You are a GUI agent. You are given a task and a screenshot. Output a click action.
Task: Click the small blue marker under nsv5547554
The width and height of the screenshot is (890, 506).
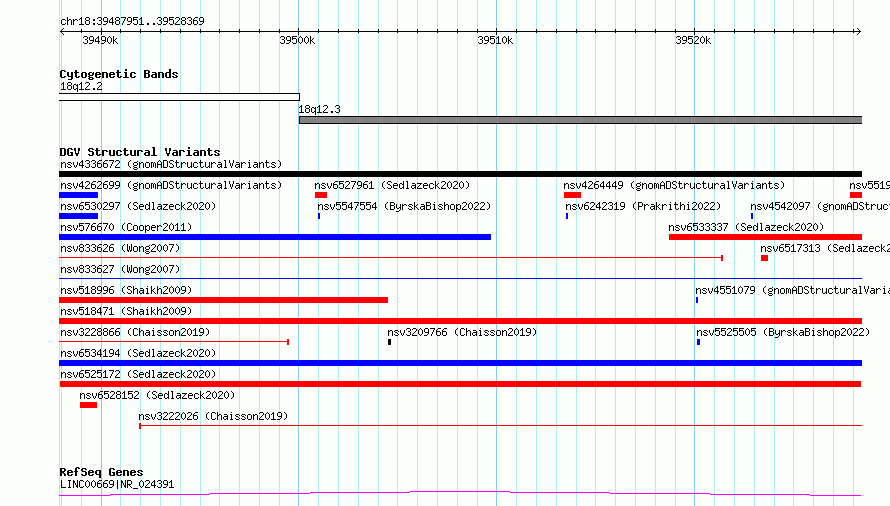click(319, 216)
